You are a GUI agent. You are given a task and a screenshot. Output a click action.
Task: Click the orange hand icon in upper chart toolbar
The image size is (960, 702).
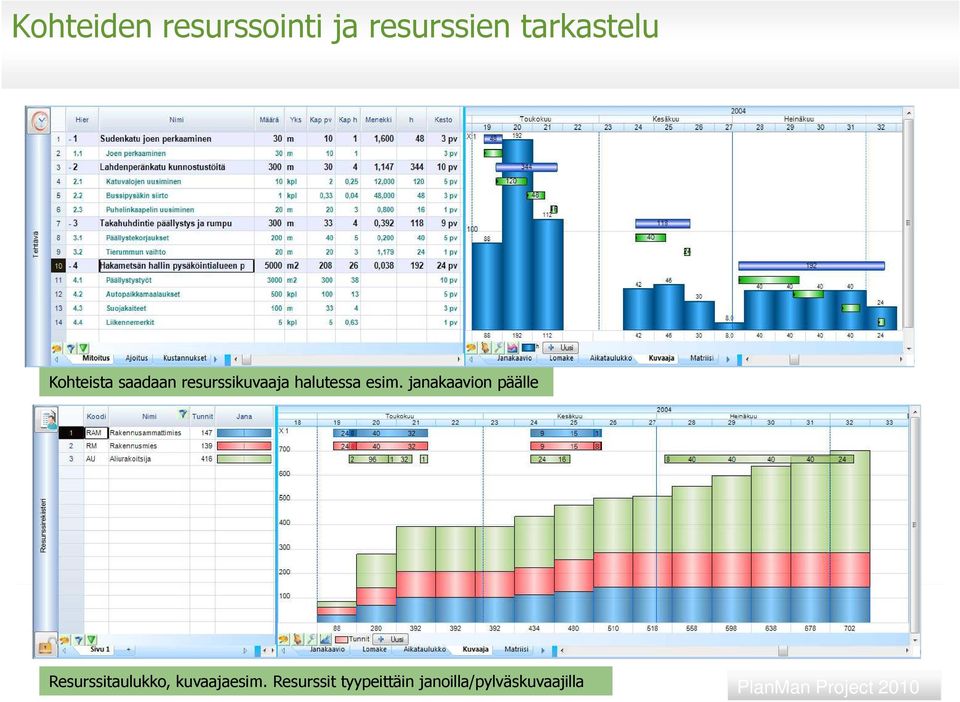471,348
